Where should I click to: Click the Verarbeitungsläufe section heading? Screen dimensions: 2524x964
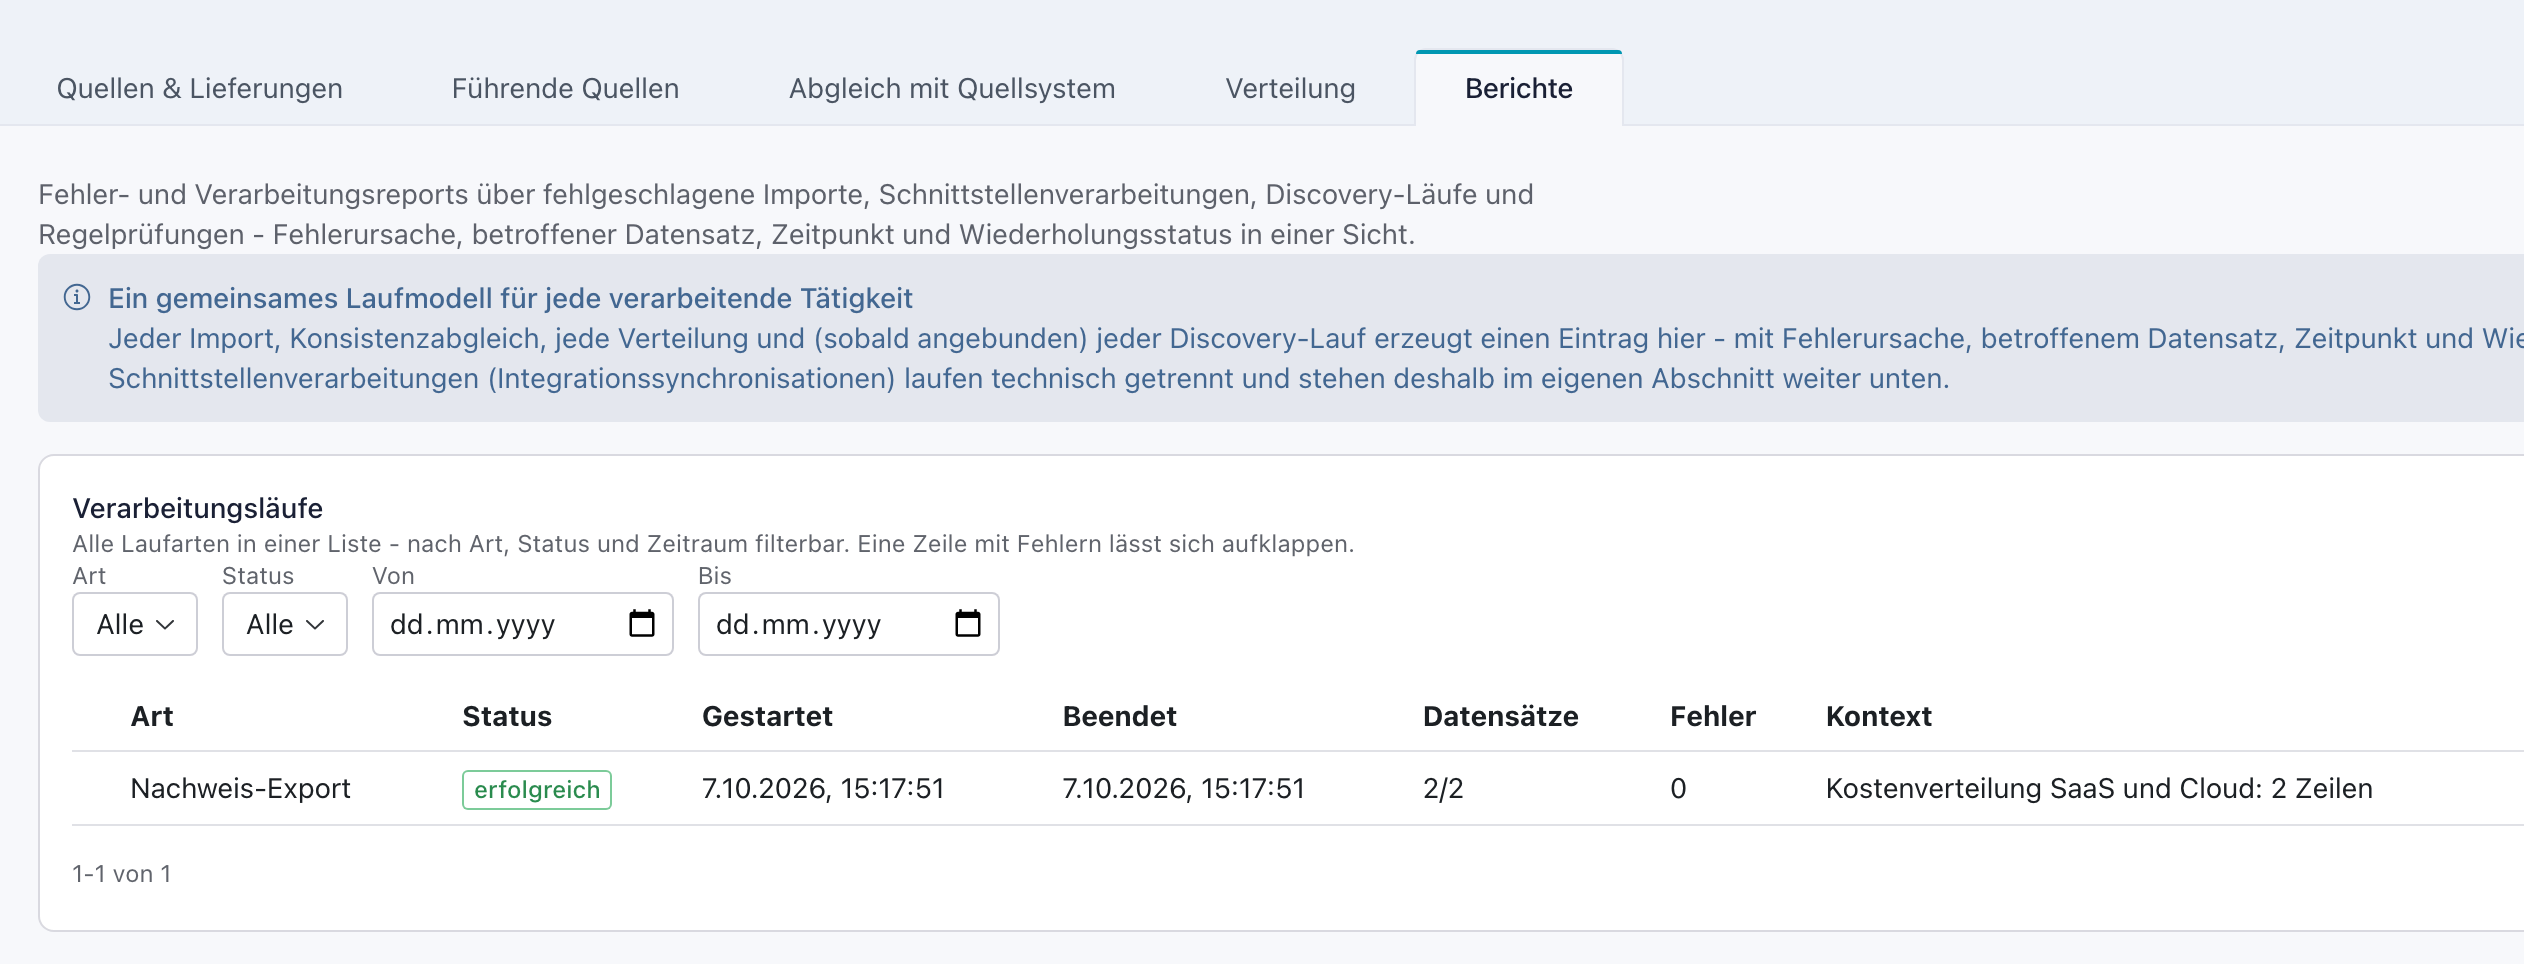tap(198, 508)
